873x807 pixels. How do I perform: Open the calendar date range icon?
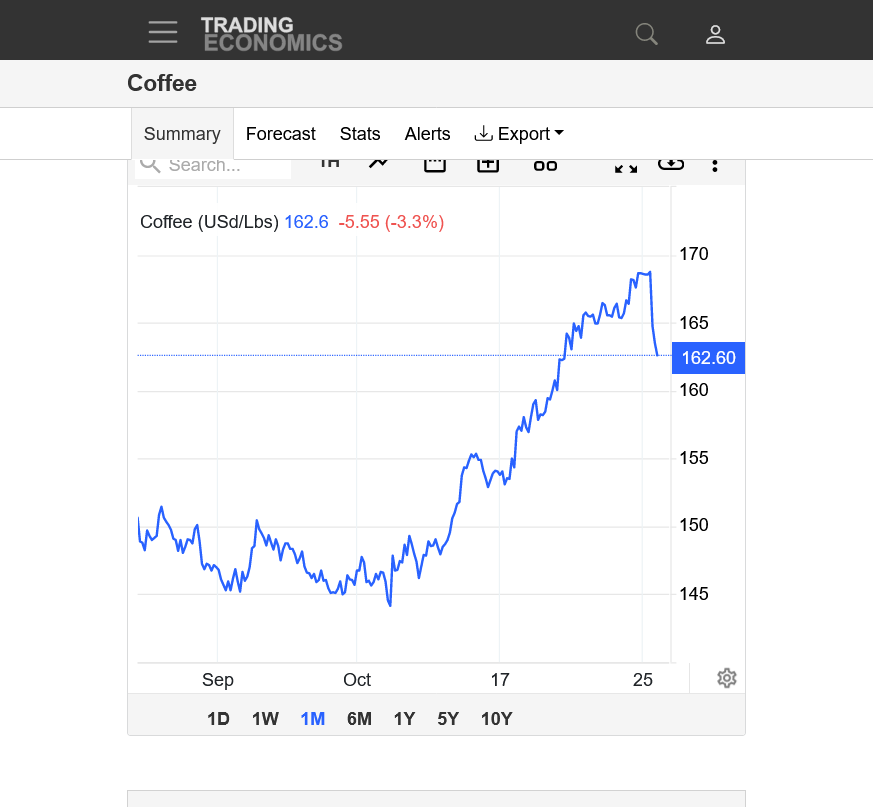pos(435,165)
